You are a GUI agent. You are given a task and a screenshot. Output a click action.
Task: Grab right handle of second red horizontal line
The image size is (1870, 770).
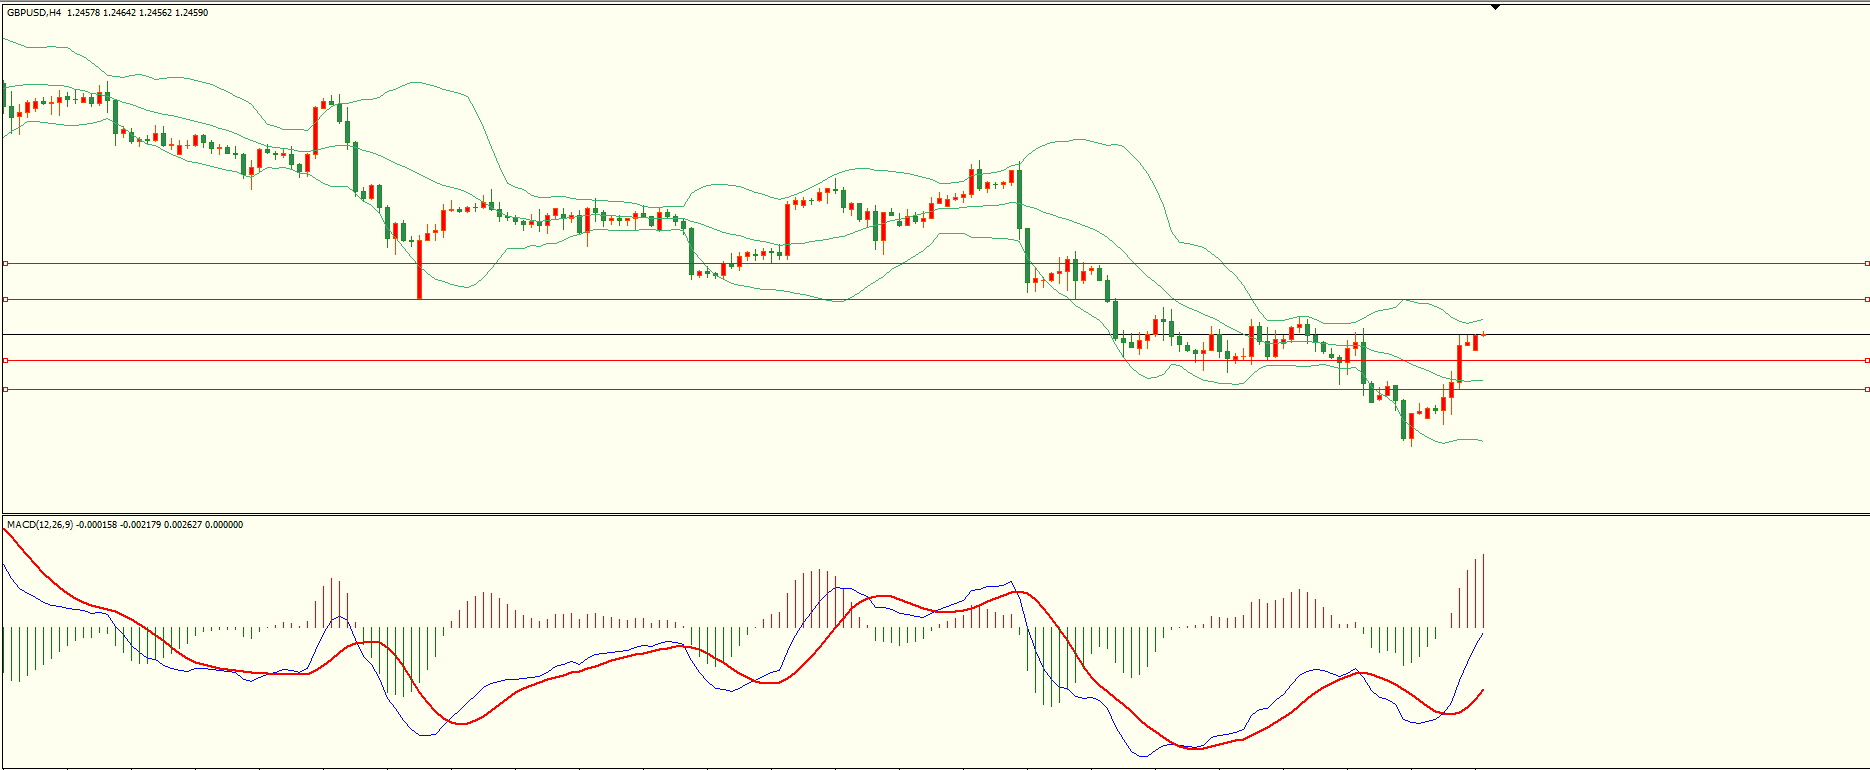coord(1866,299)
